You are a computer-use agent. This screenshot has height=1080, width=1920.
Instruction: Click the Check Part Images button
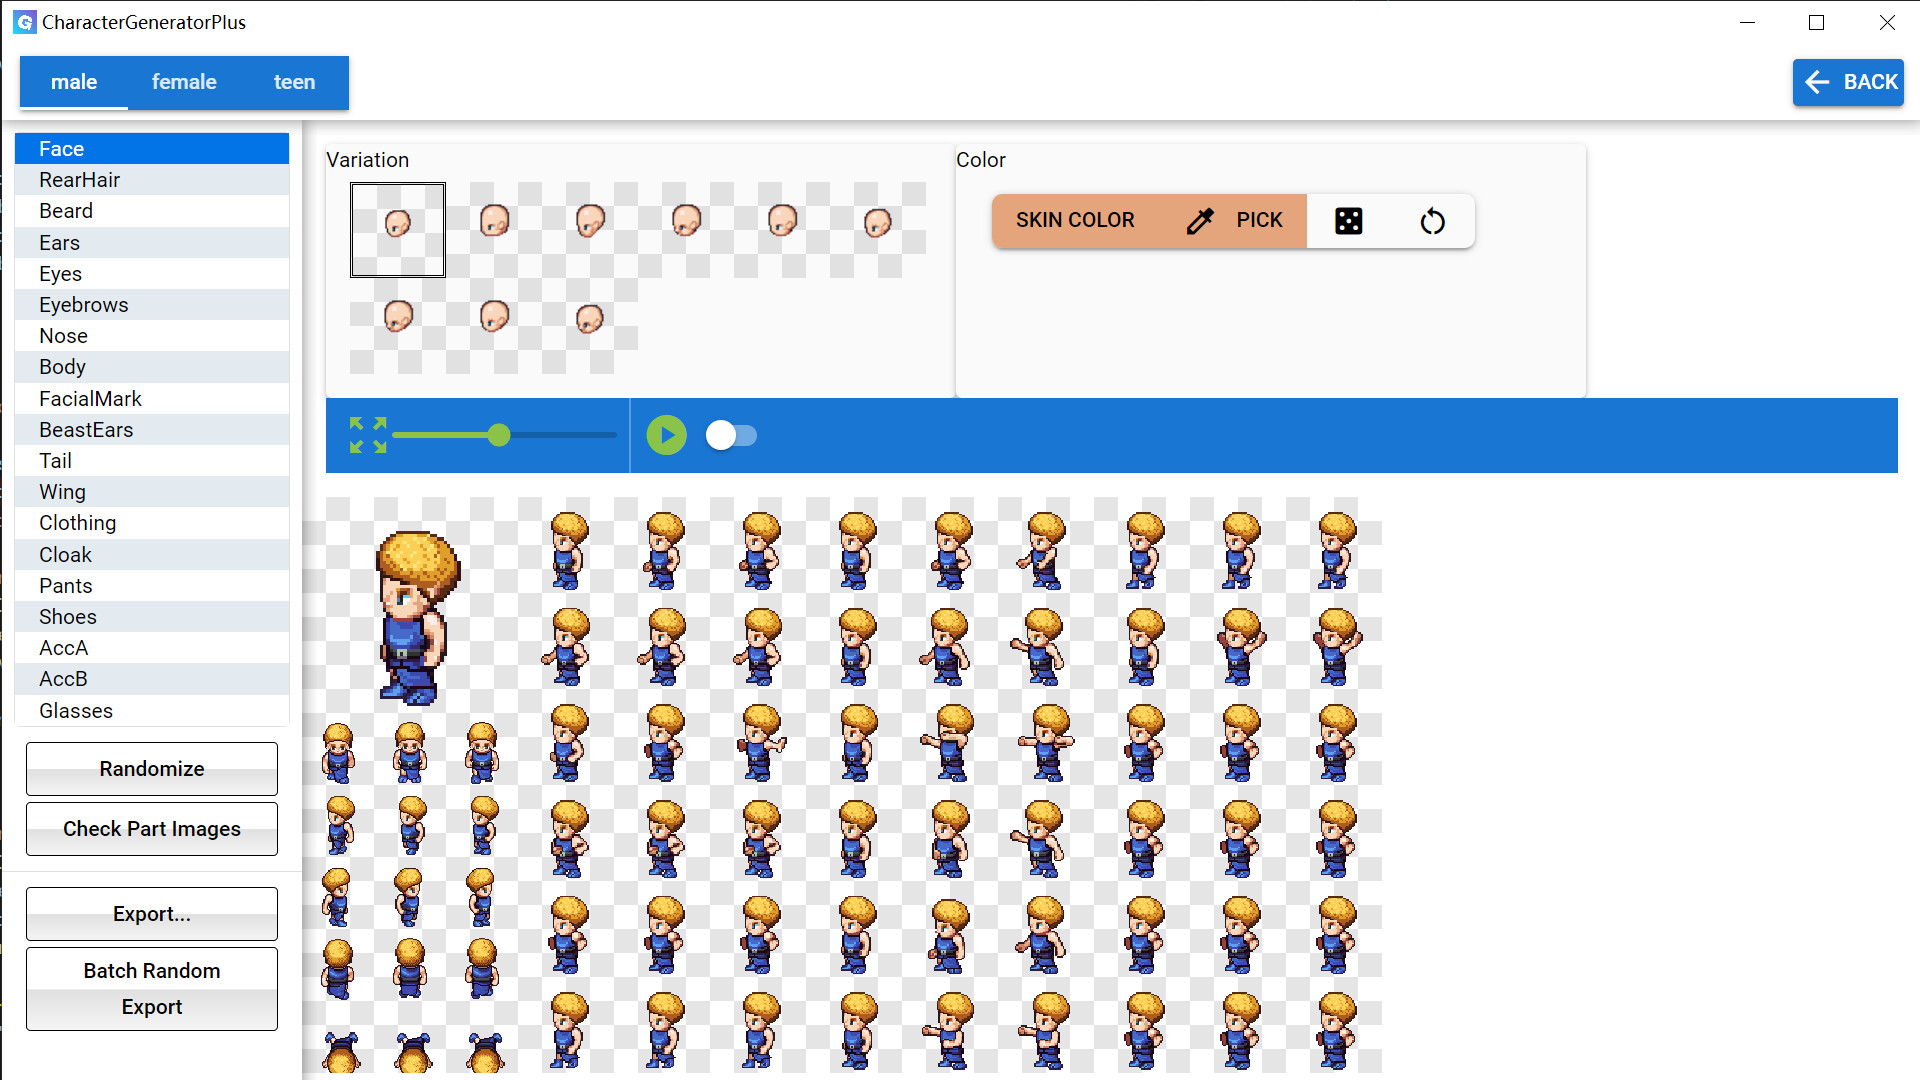pyautogui.click(x=151, y=828)
